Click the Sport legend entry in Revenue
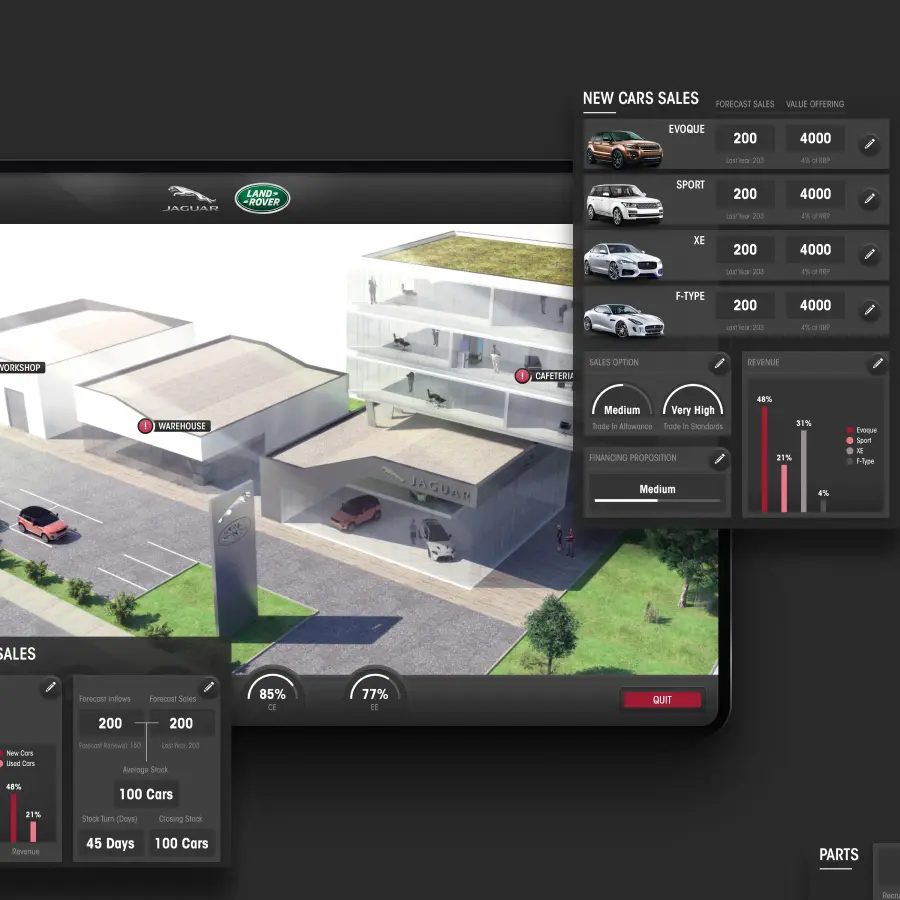Image resolution: width=900 pixels, height=900 pixels. (859, 440)
